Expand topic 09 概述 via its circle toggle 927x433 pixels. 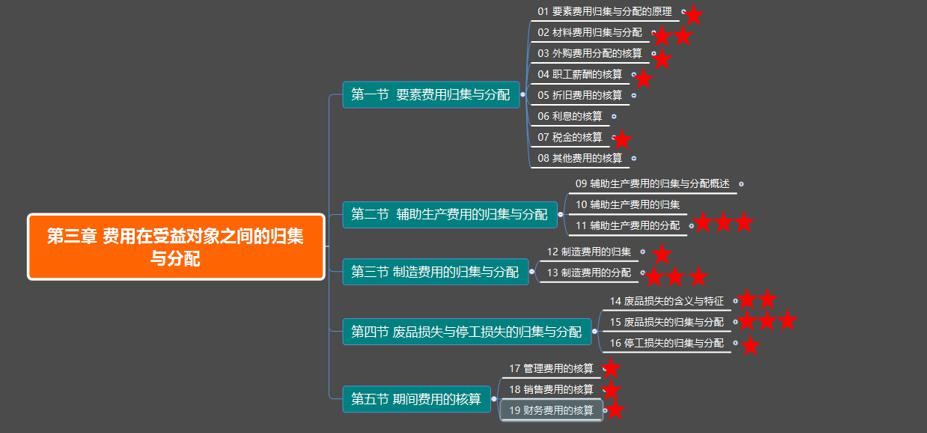741,184
